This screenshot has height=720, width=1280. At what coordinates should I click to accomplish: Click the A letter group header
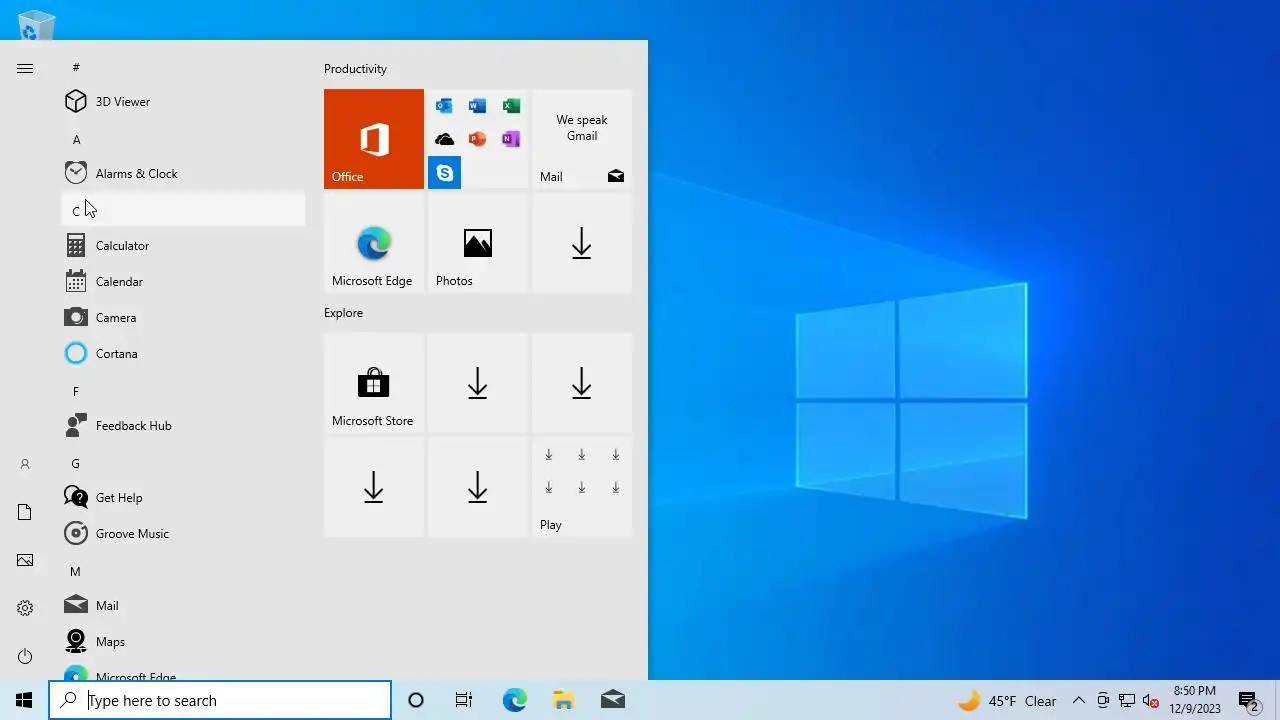click(x=183, y=139)
